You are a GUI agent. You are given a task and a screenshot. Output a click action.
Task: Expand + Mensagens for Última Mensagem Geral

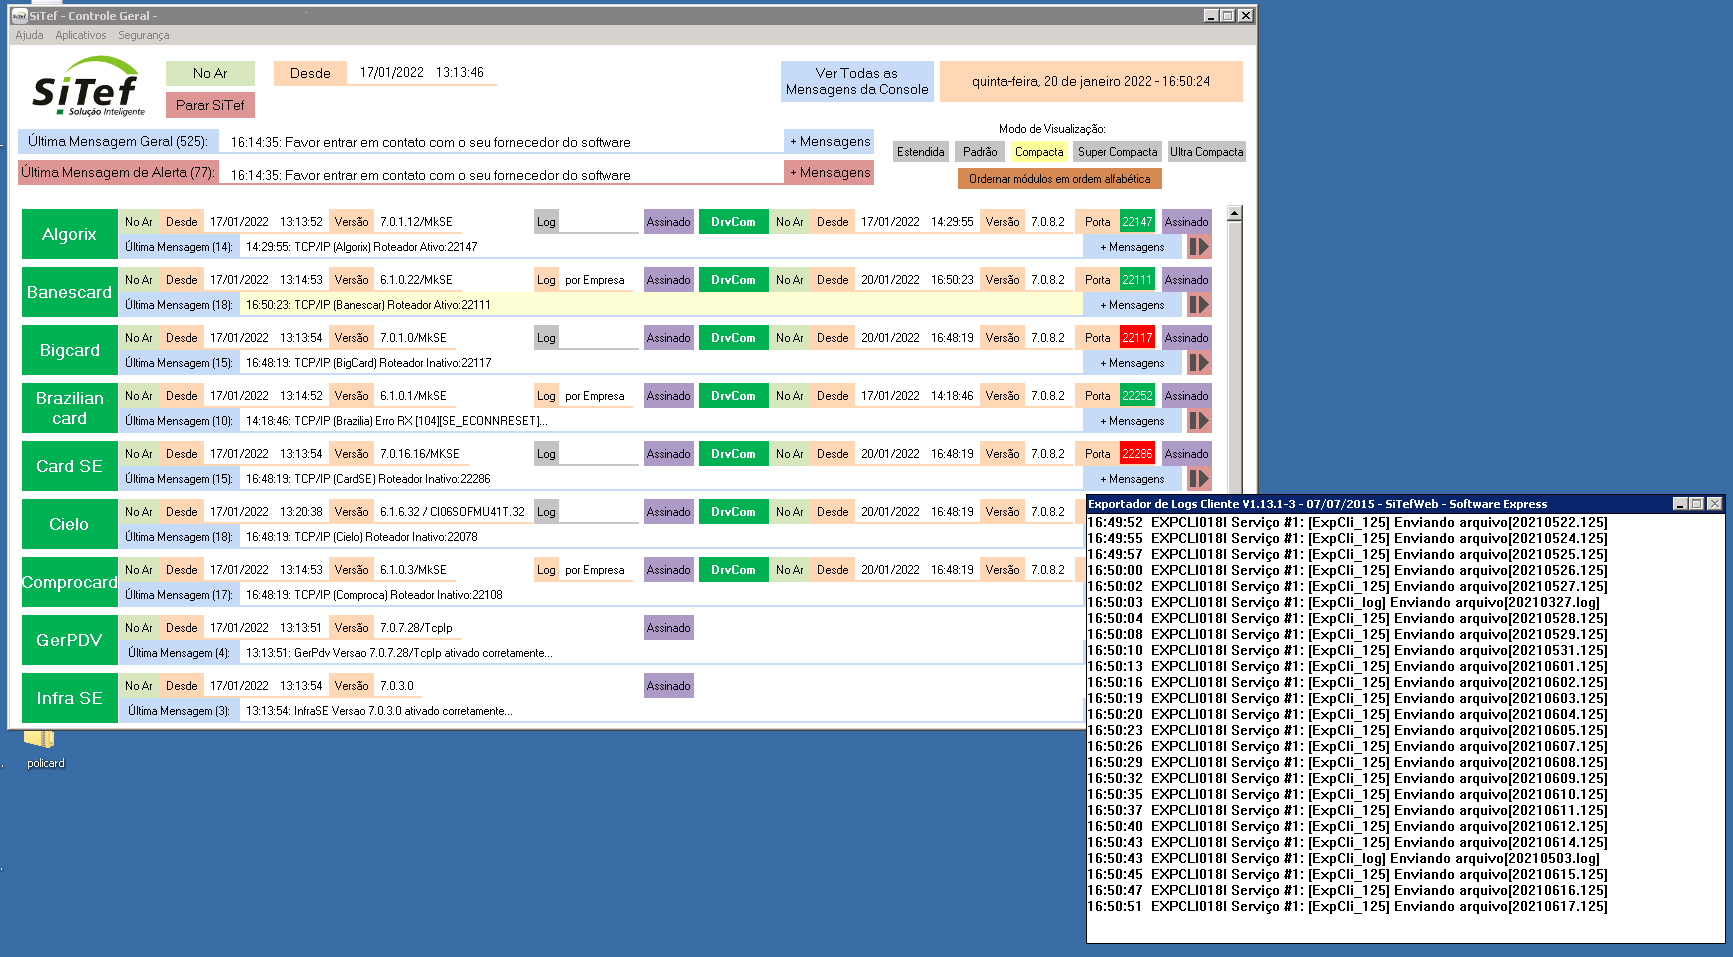coord(829,141)
